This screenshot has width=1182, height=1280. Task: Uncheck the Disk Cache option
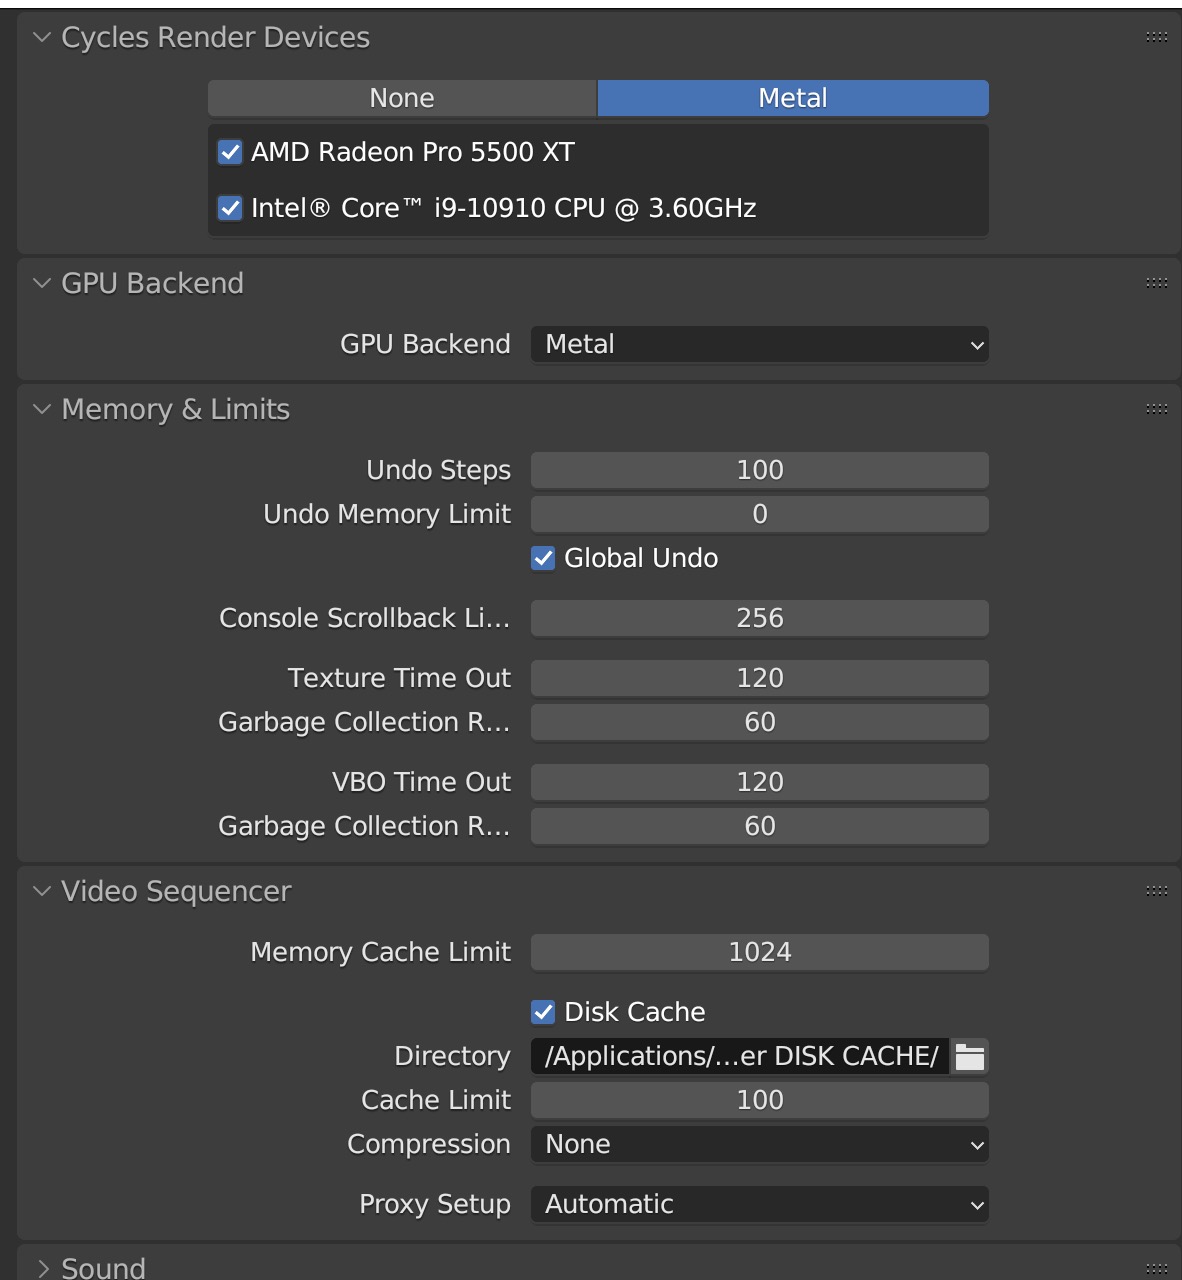543,1012
